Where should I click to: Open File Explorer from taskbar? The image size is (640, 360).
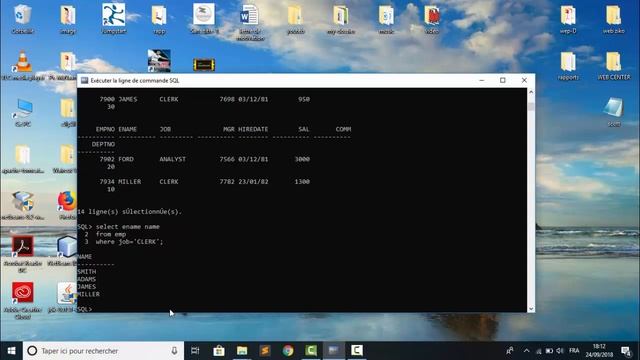tap(242, 351)
